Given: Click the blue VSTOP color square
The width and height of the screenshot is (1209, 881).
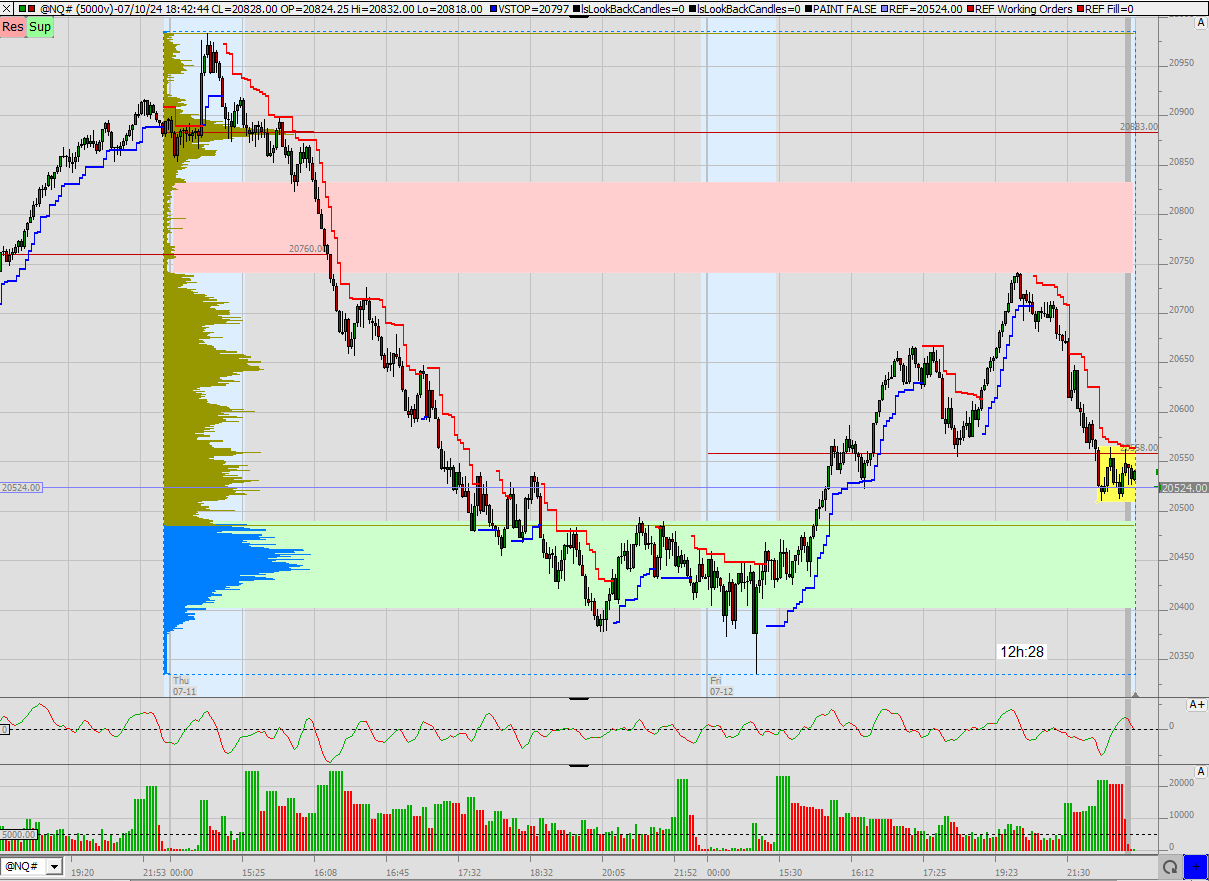Looking at the screenshot, I should pyautogui.click(x=494, y=9).
